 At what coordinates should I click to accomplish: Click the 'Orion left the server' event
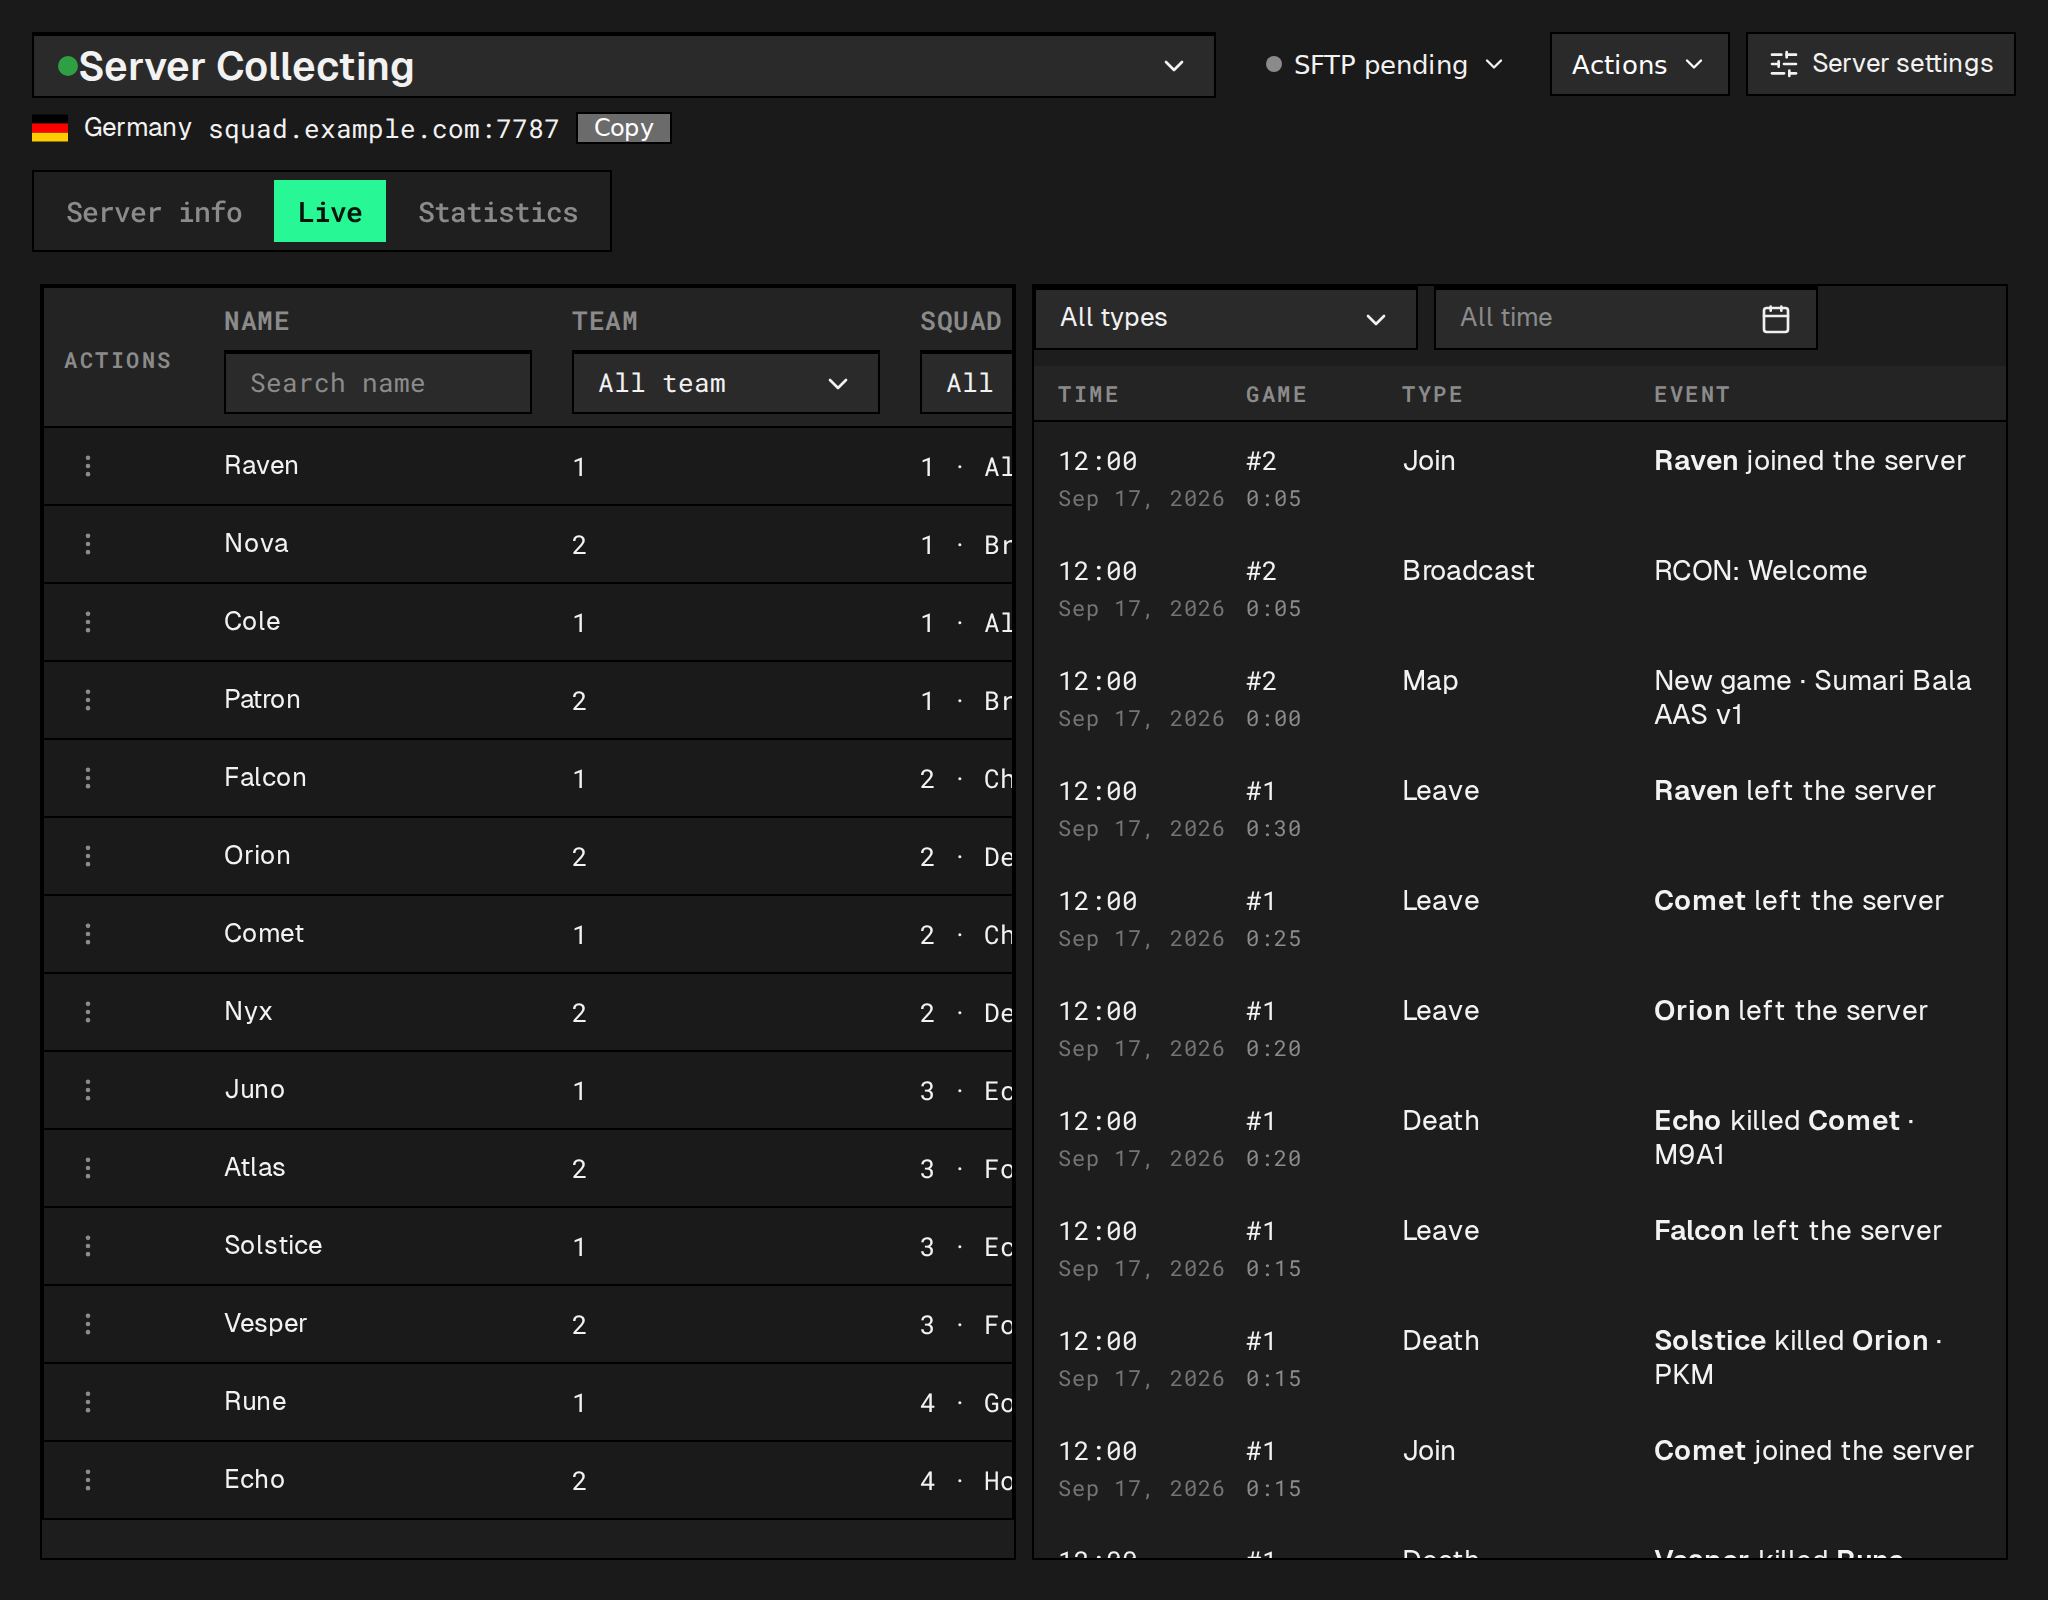click(1790, 1011)
